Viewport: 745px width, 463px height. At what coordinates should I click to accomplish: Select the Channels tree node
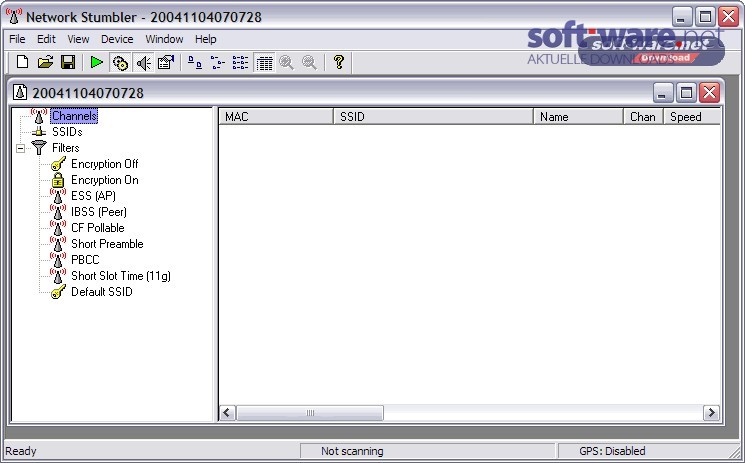click(x=74, y=116)
